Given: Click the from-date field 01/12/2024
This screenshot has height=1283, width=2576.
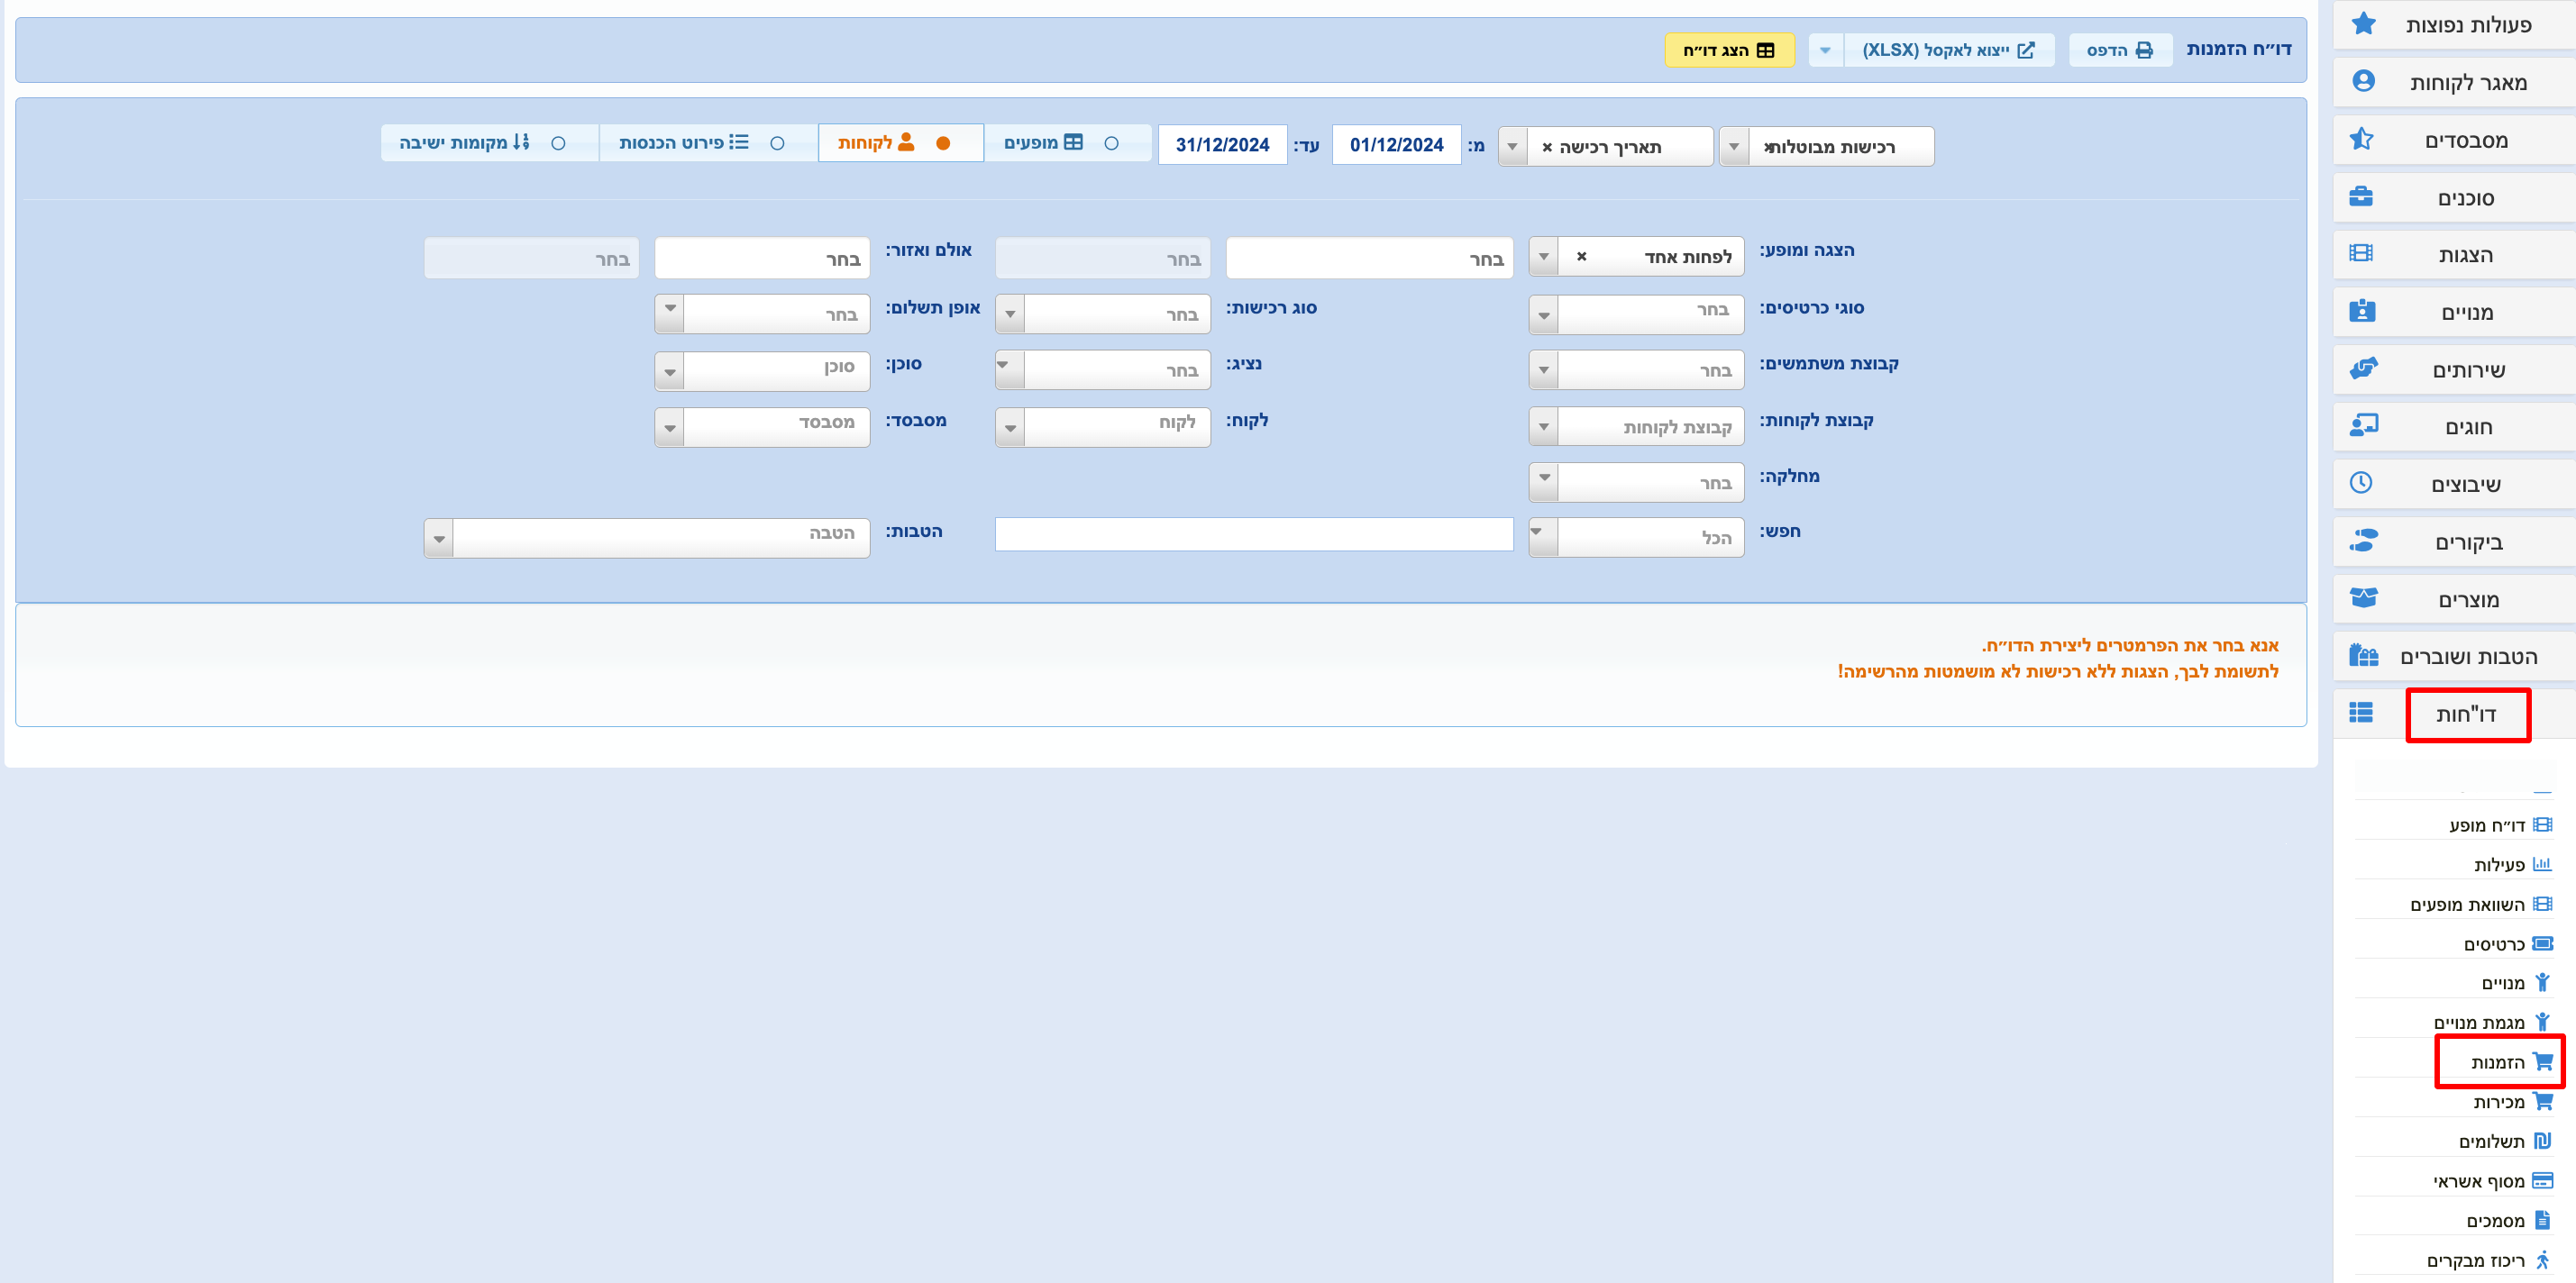Looking at the screenshot, I should (1396, 145).
